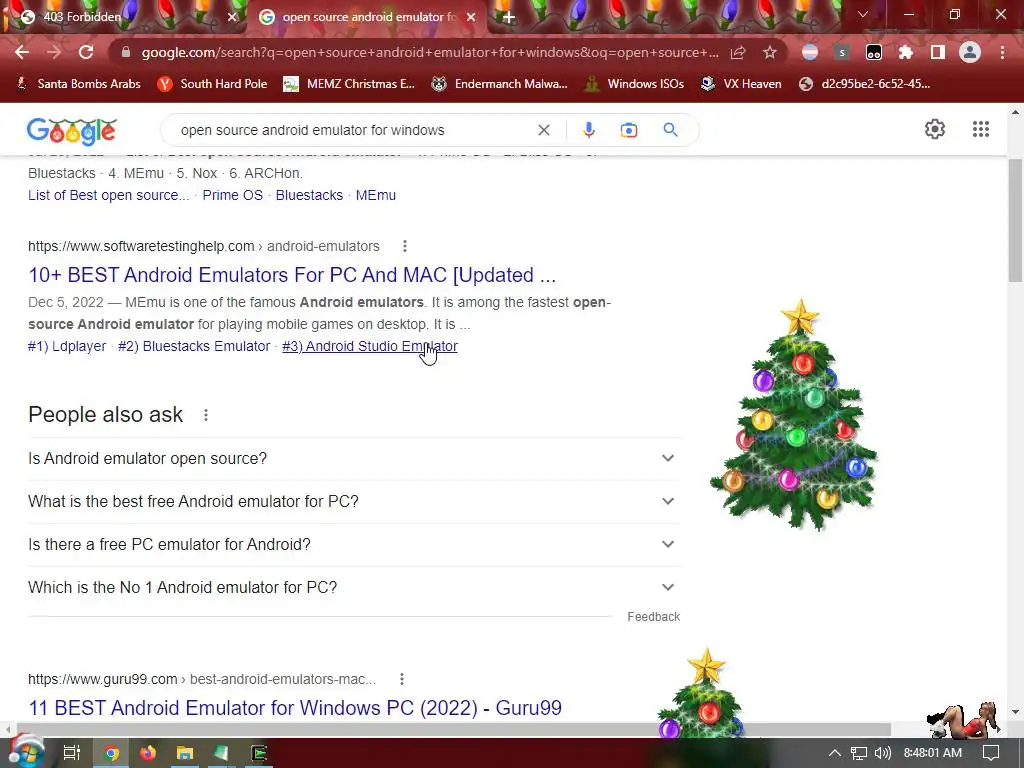Screen dimensions: 1024x768
Task: Bookmark this page with the star icon
Action: pos(770,52)
